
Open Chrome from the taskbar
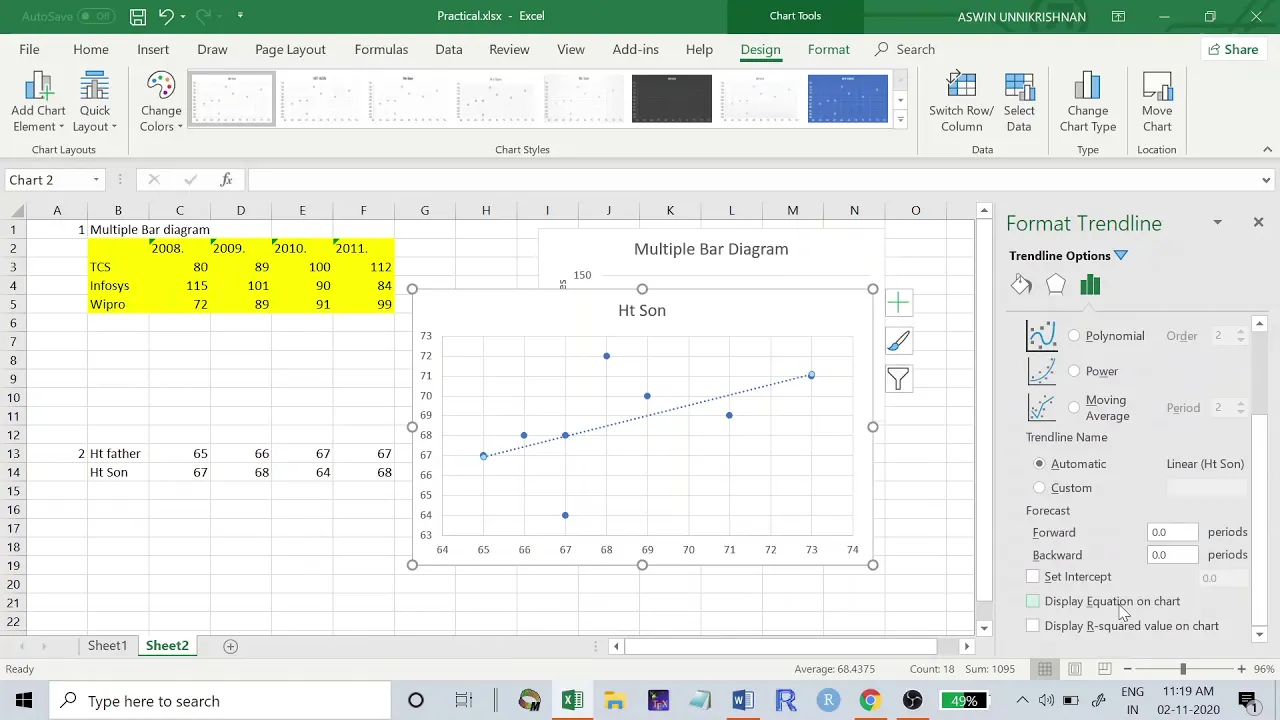click(x=870, y=700)
